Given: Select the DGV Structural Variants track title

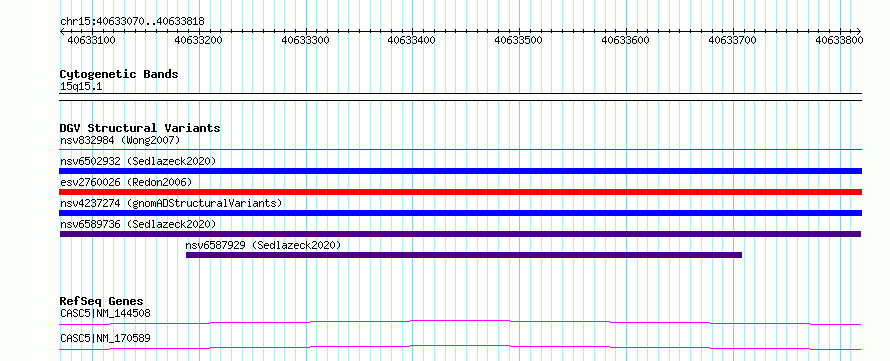Looking at the screenshot, I should point(140,128).
